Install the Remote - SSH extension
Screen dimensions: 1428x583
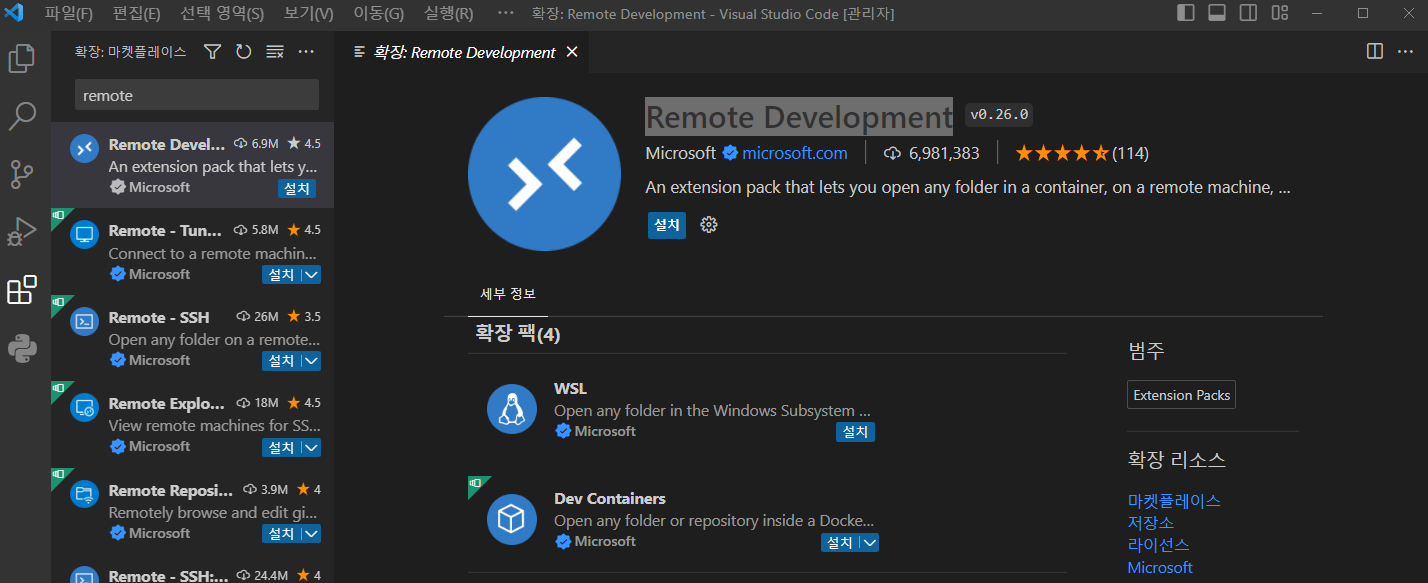click(281, 361)
